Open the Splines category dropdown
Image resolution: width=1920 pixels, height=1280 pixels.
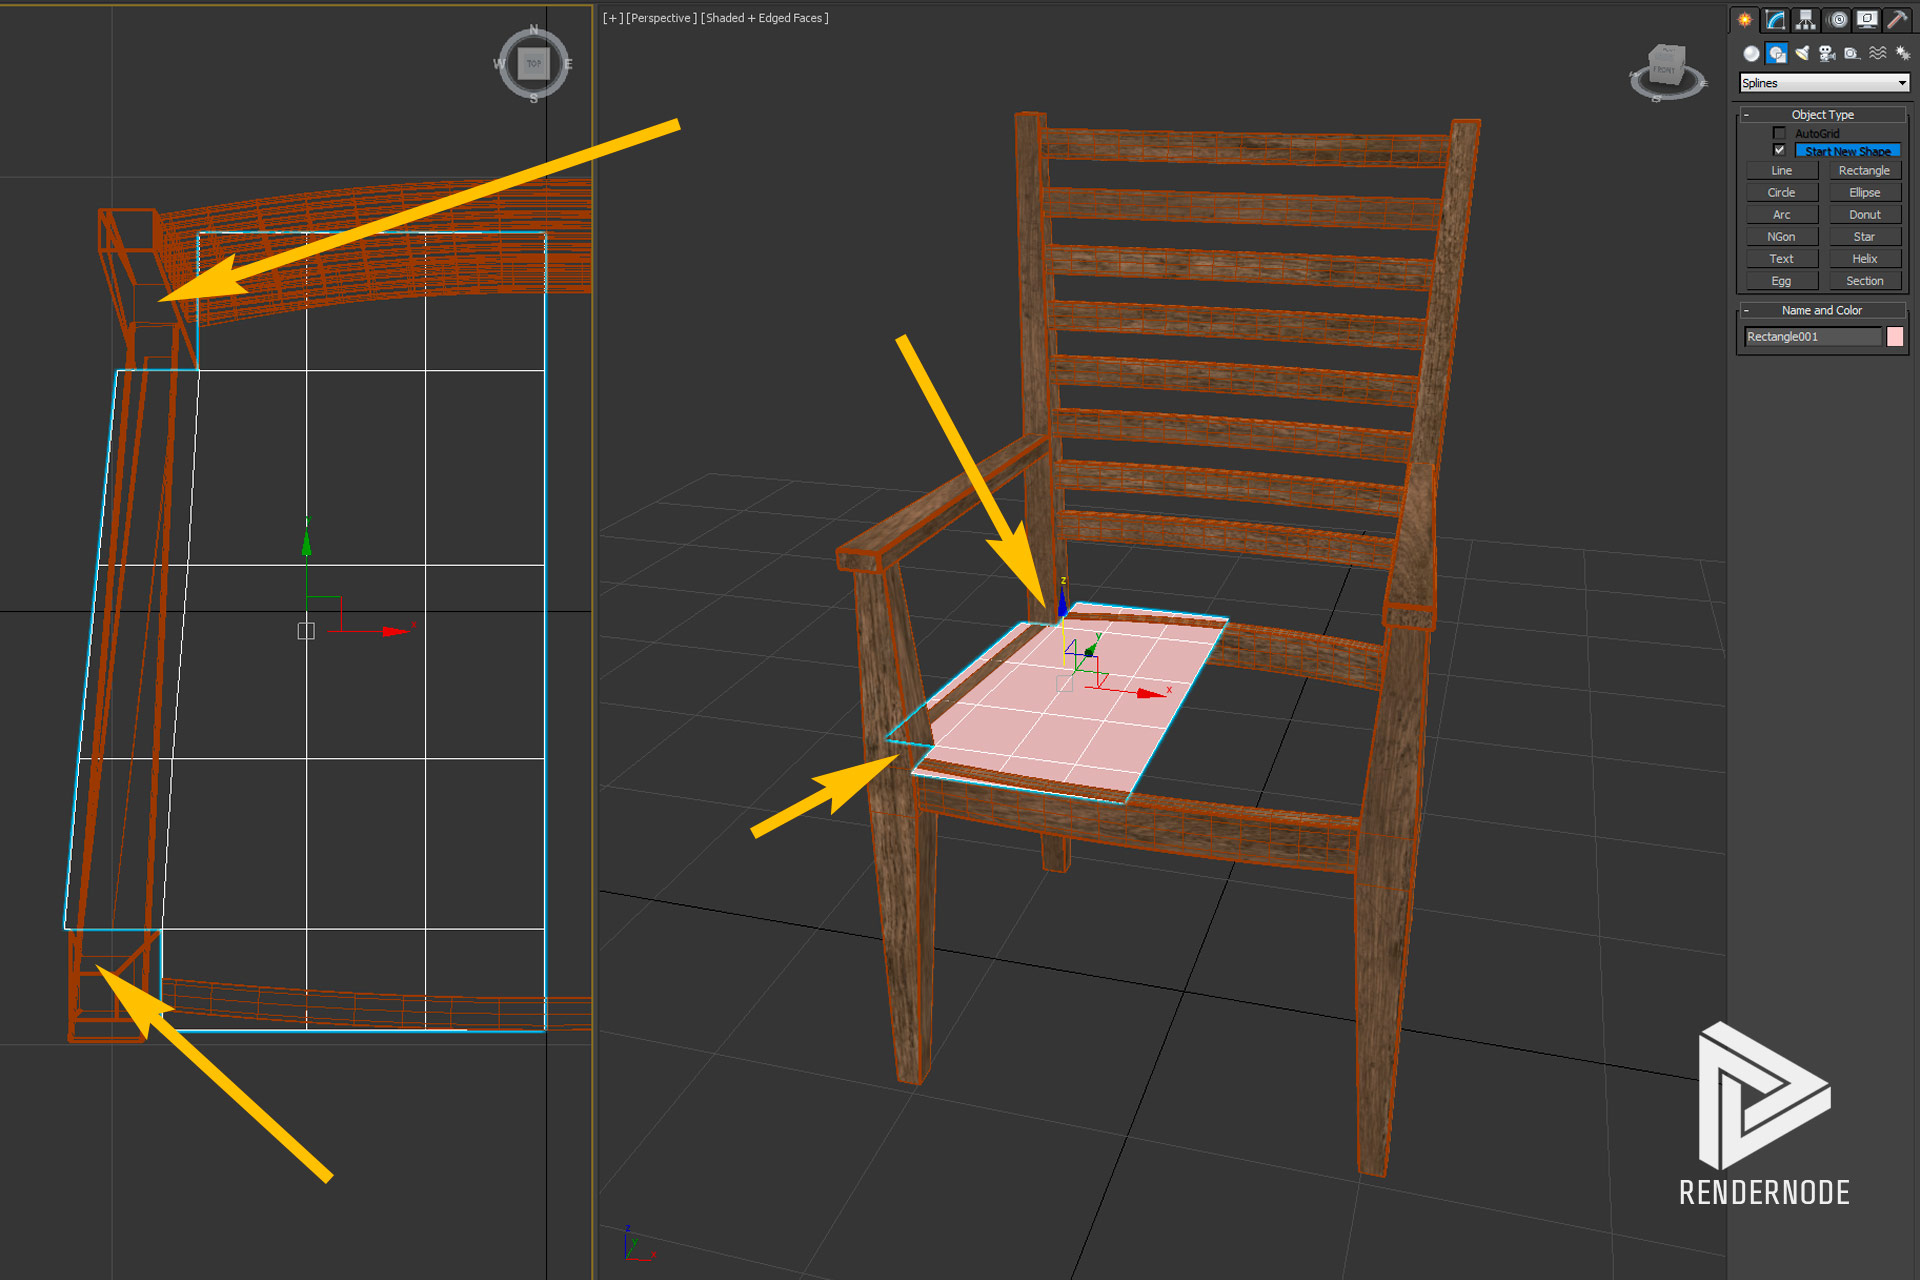click(x=1824, y=83)
